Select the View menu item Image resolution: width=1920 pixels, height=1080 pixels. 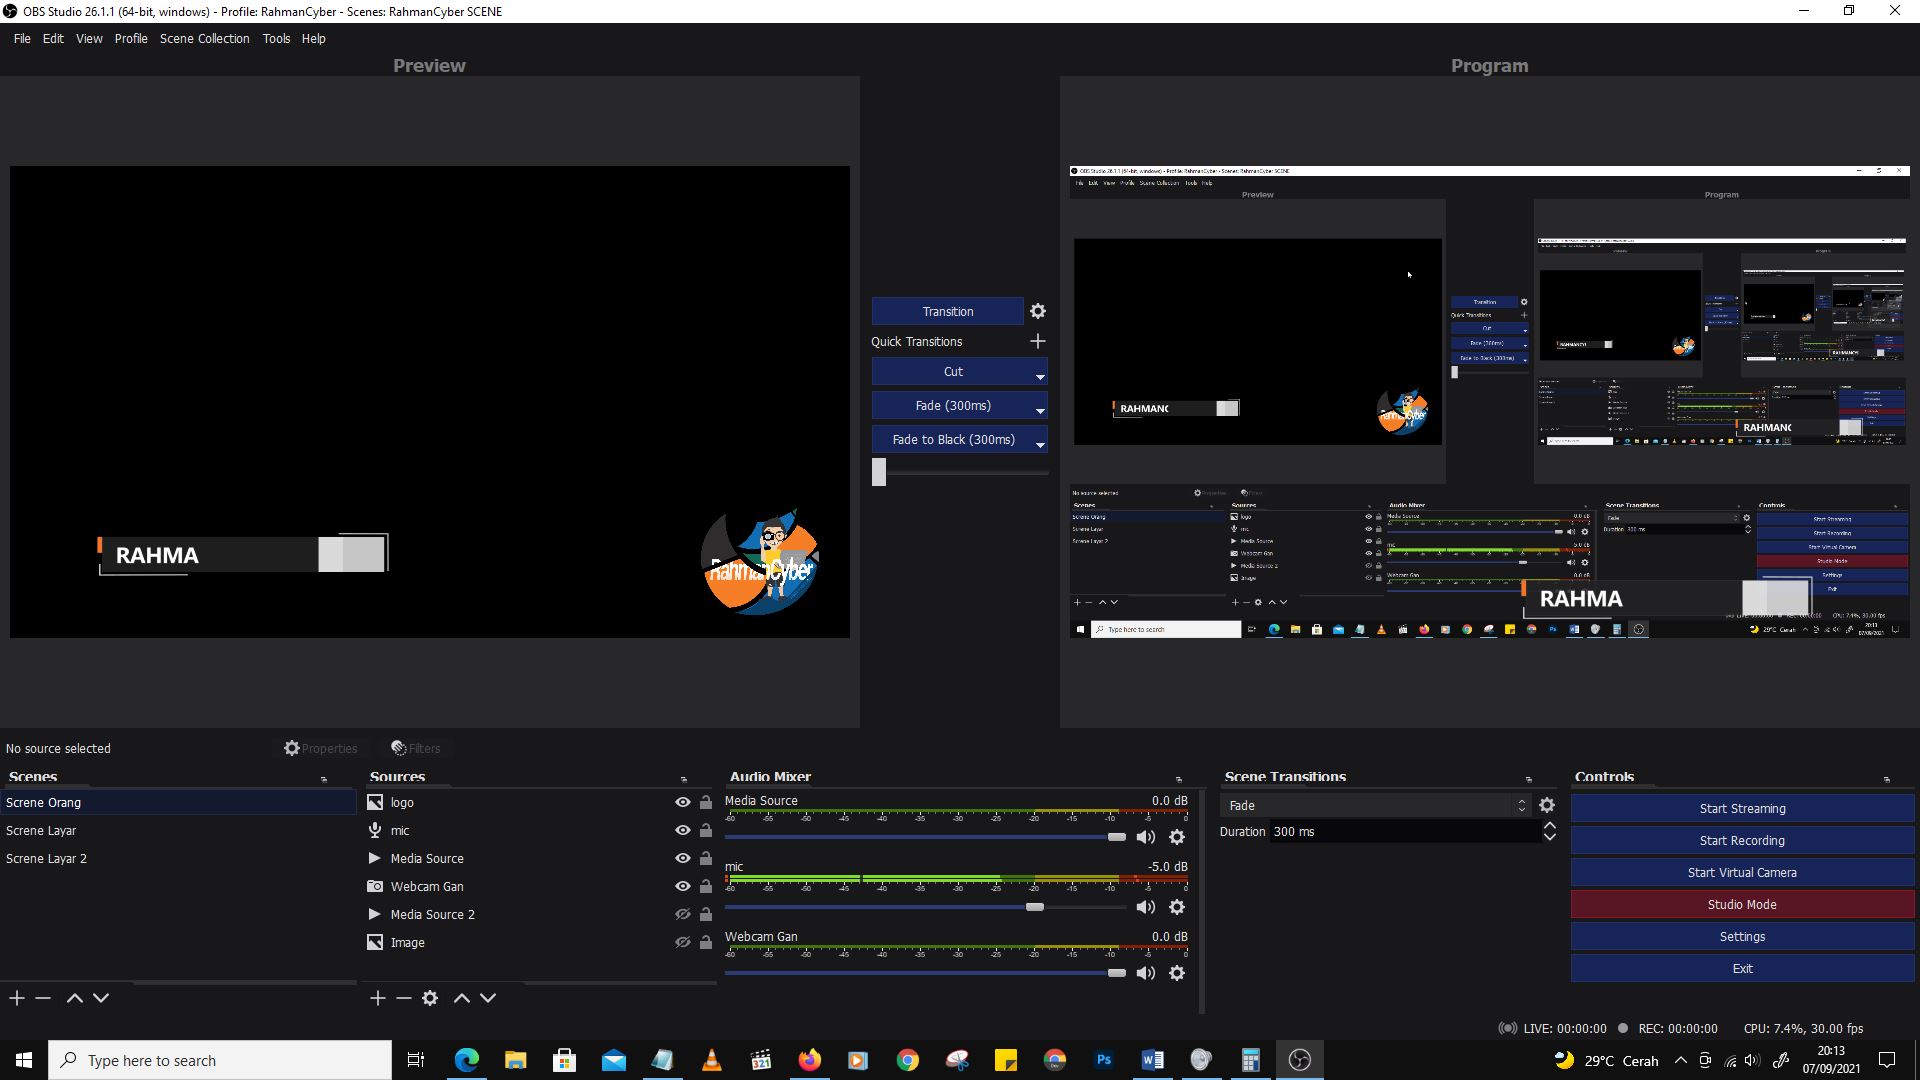pyautogui.click(x=88, y=38)
